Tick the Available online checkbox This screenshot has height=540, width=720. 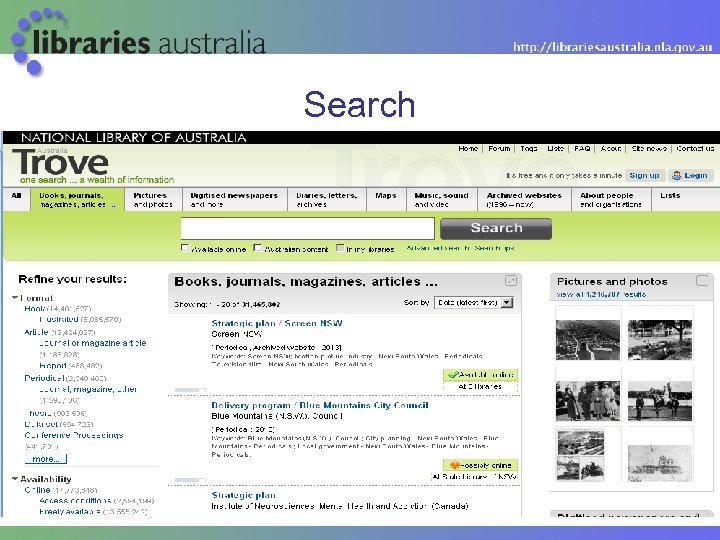185,248
